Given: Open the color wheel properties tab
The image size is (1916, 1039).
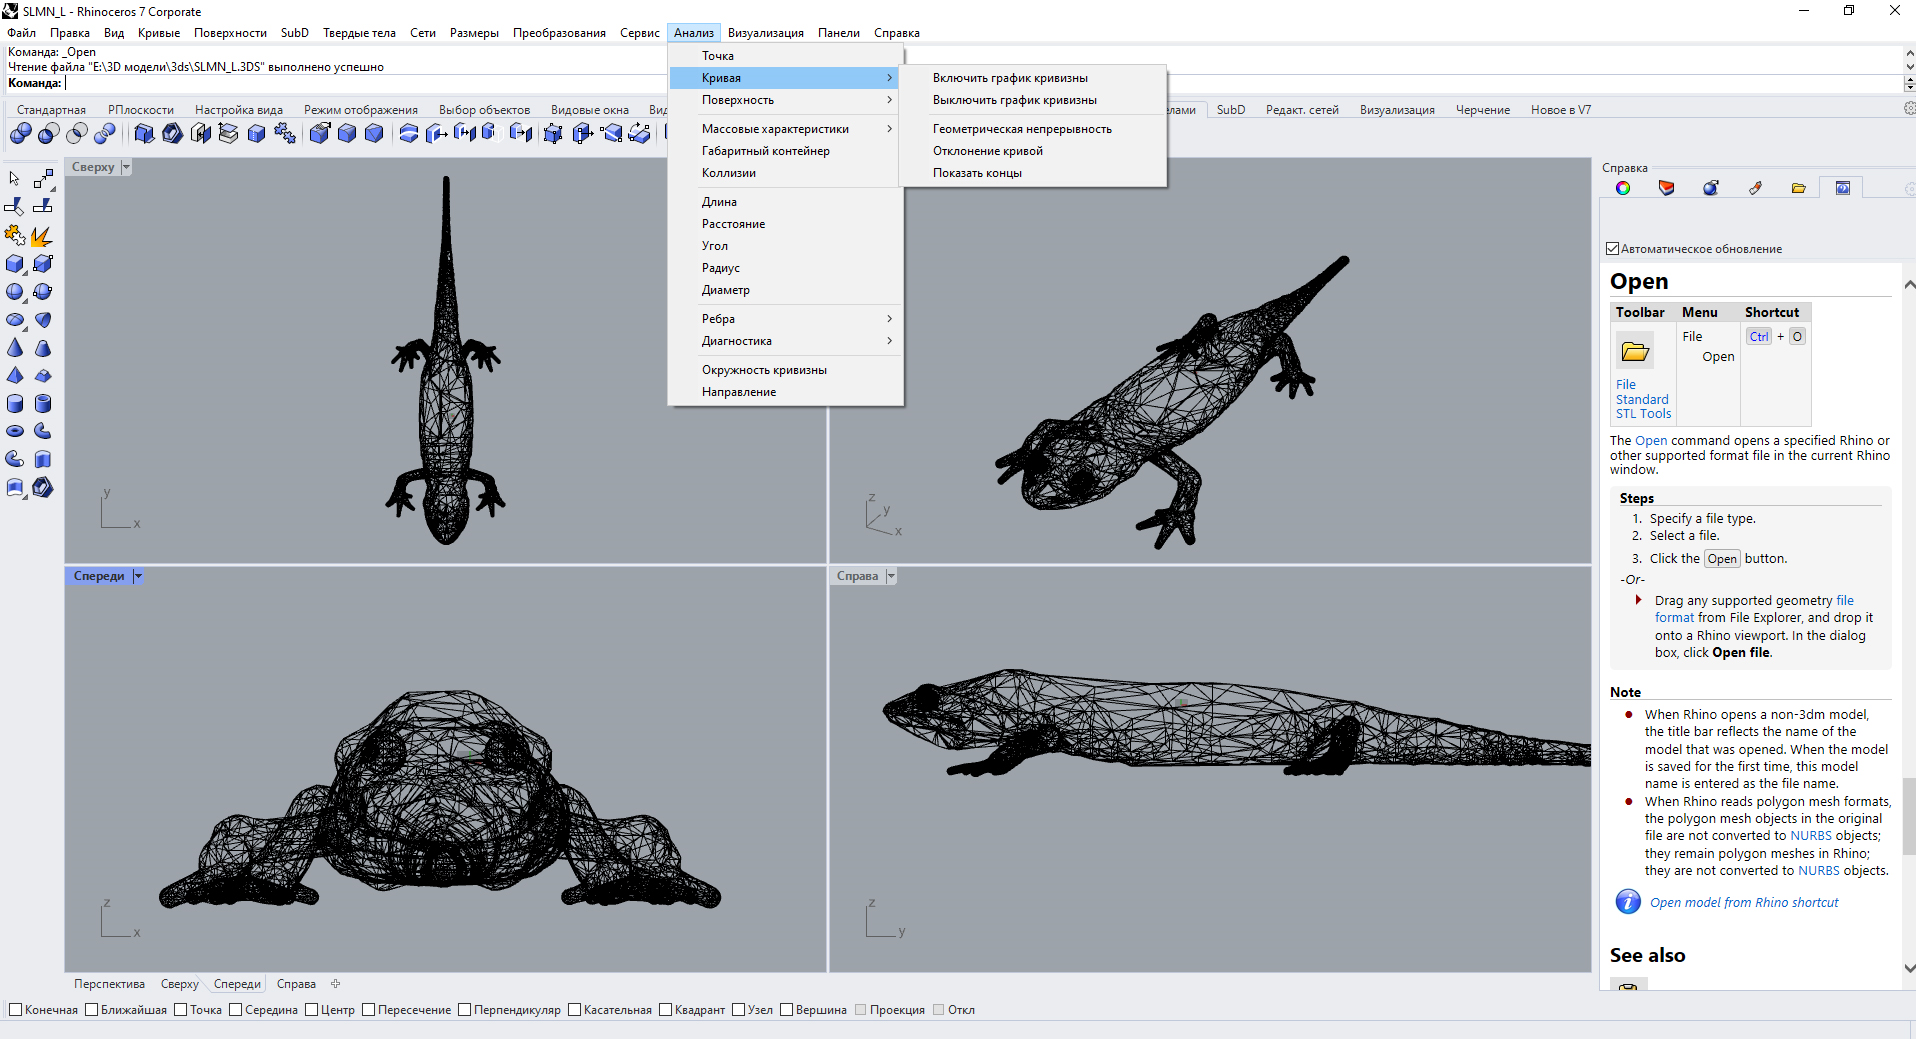Looking at the screenshot, I should pyautogui.click(x=1623, y=188).
